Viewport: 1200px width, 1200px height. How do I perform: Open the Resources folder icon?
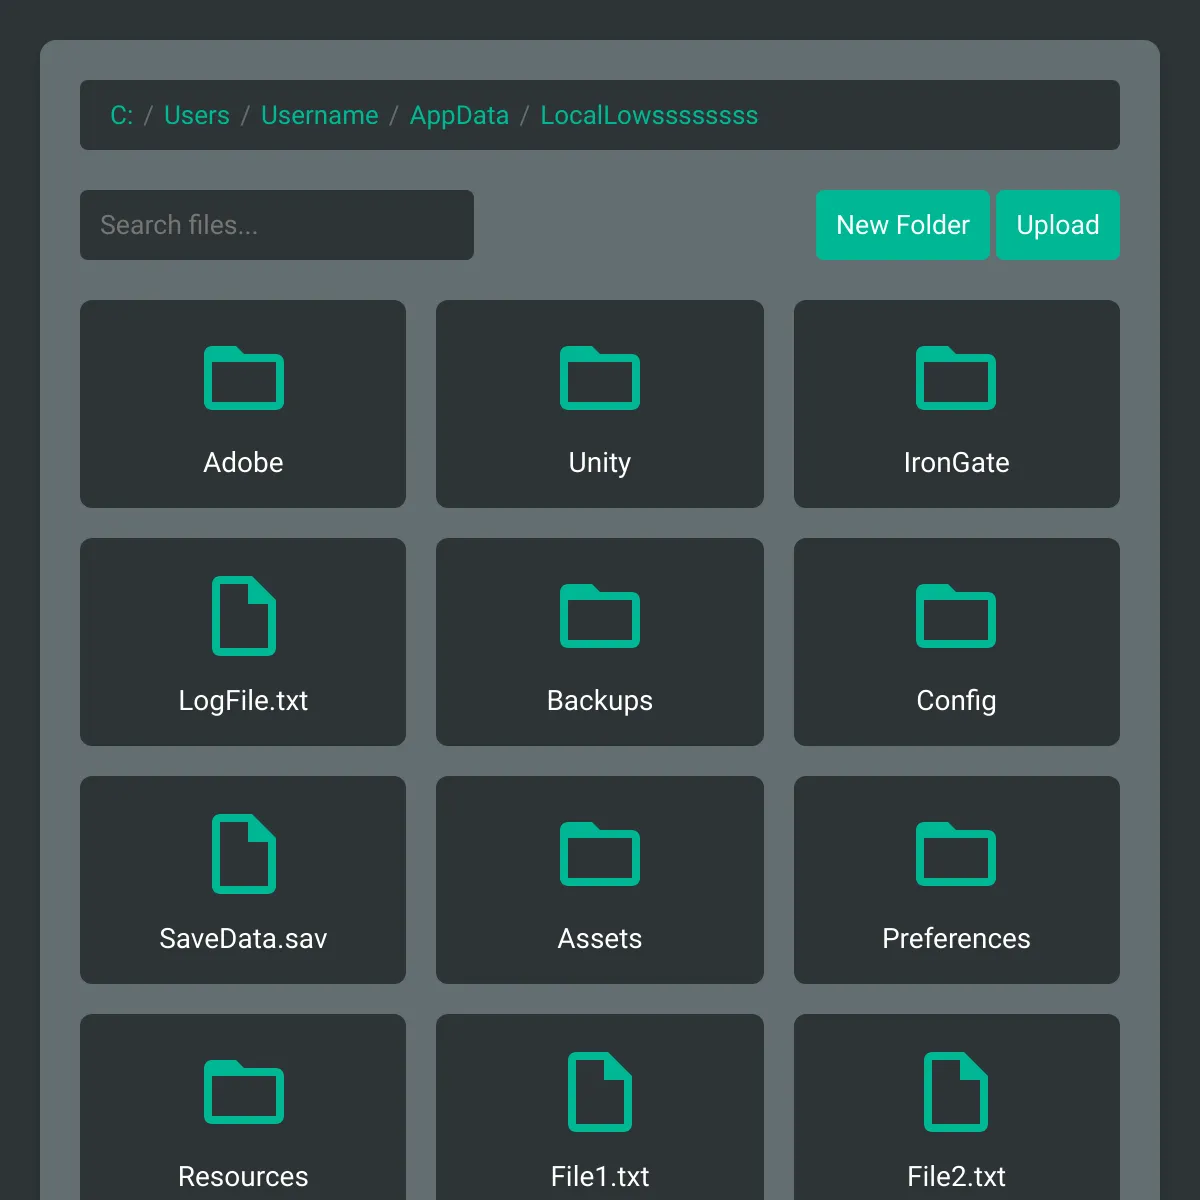tap(243, 1092)
